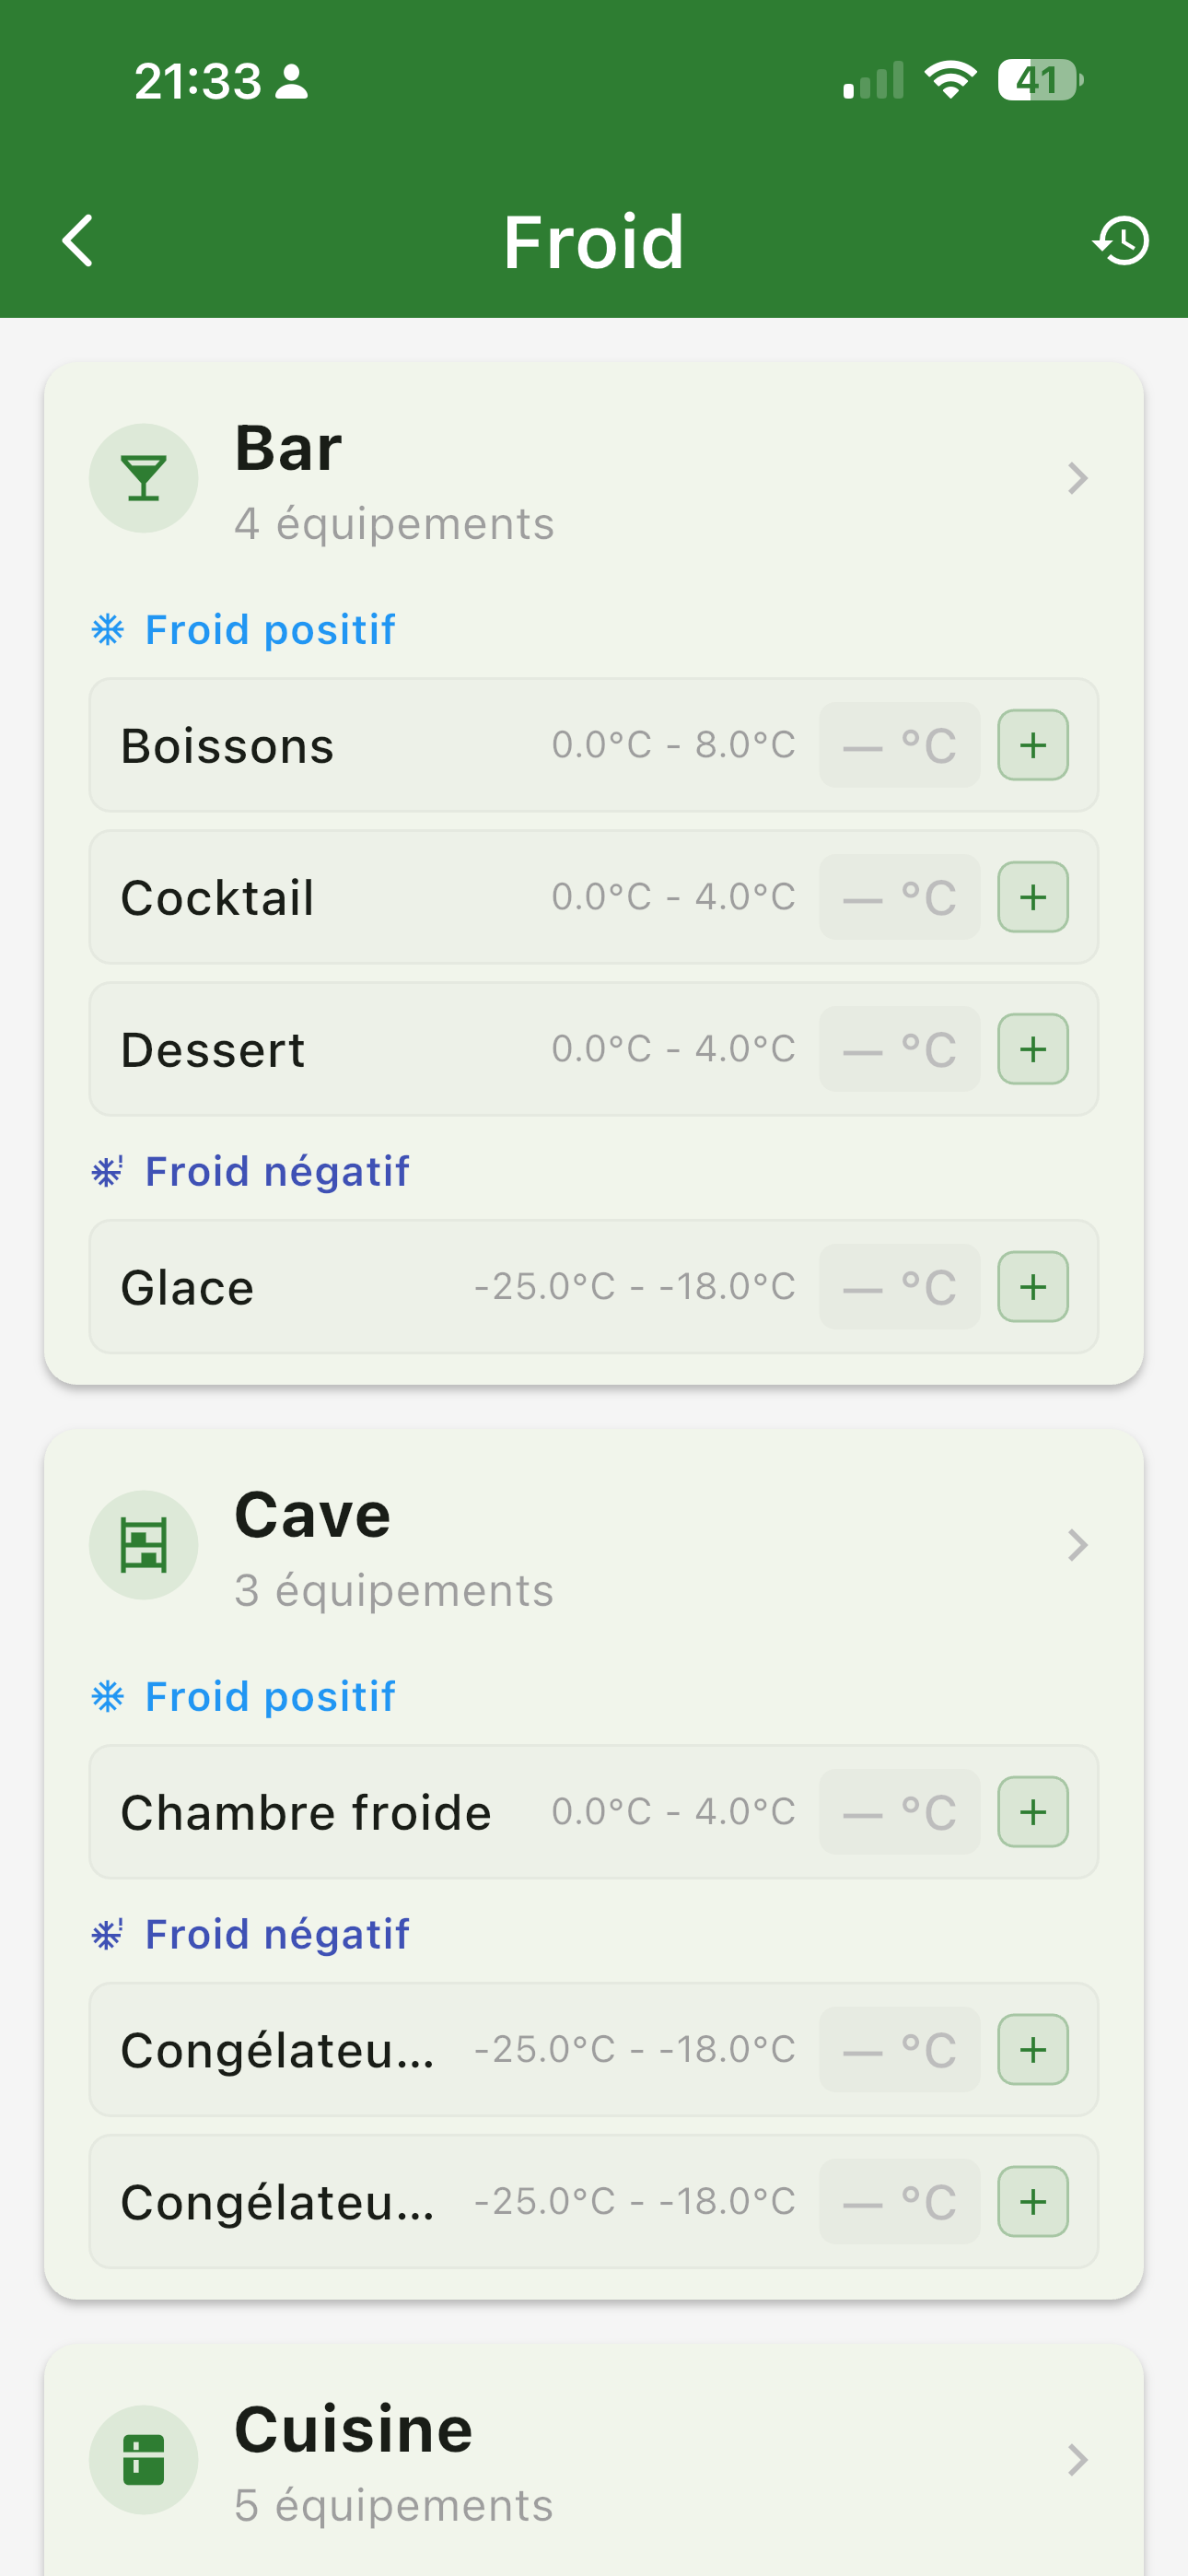Add reading for Boissons with plus button
This screenshot has width=1188, height=2576.
pos(1033,745)
